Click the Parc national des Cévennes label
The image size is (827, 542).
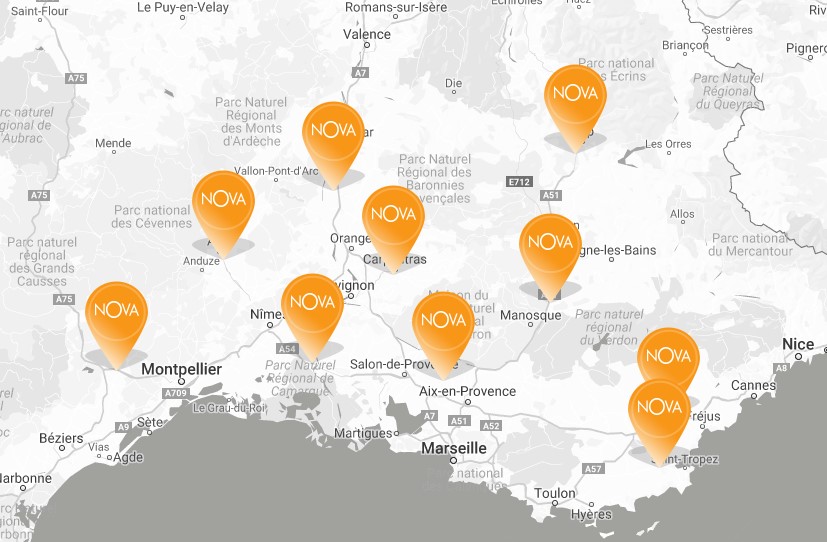tap(152, 217)
